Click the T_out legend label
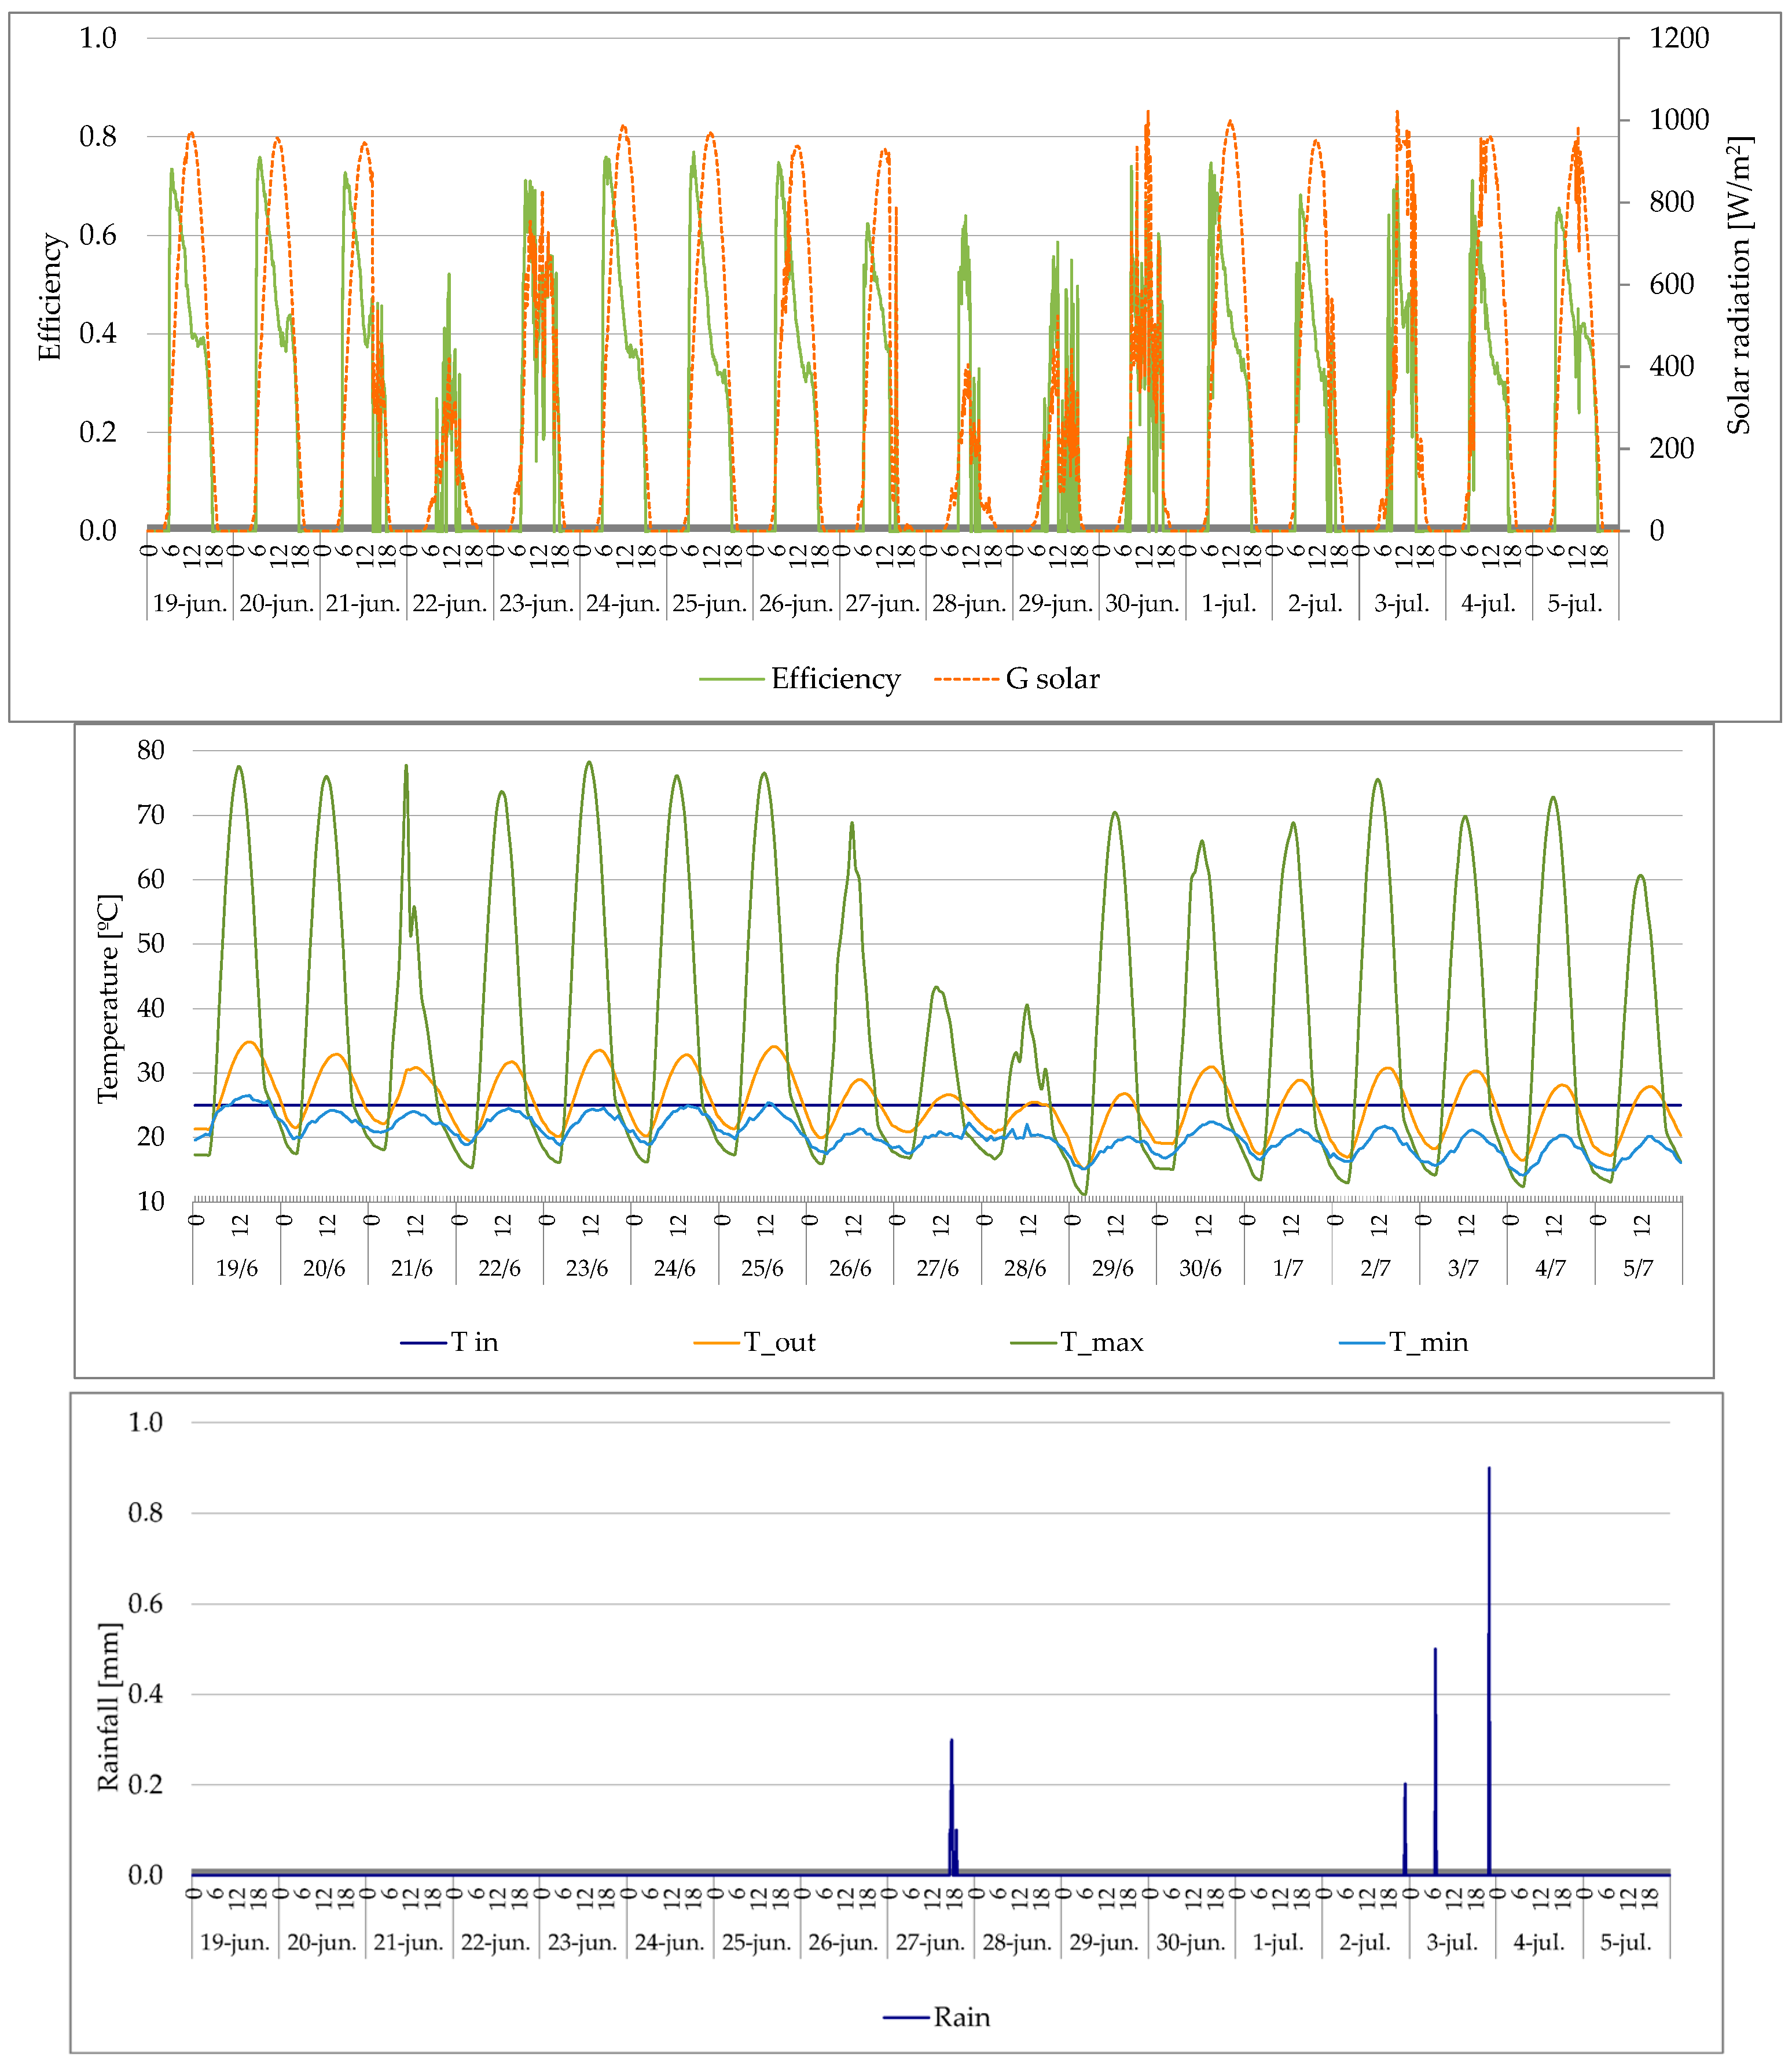 click(779, 1342)
